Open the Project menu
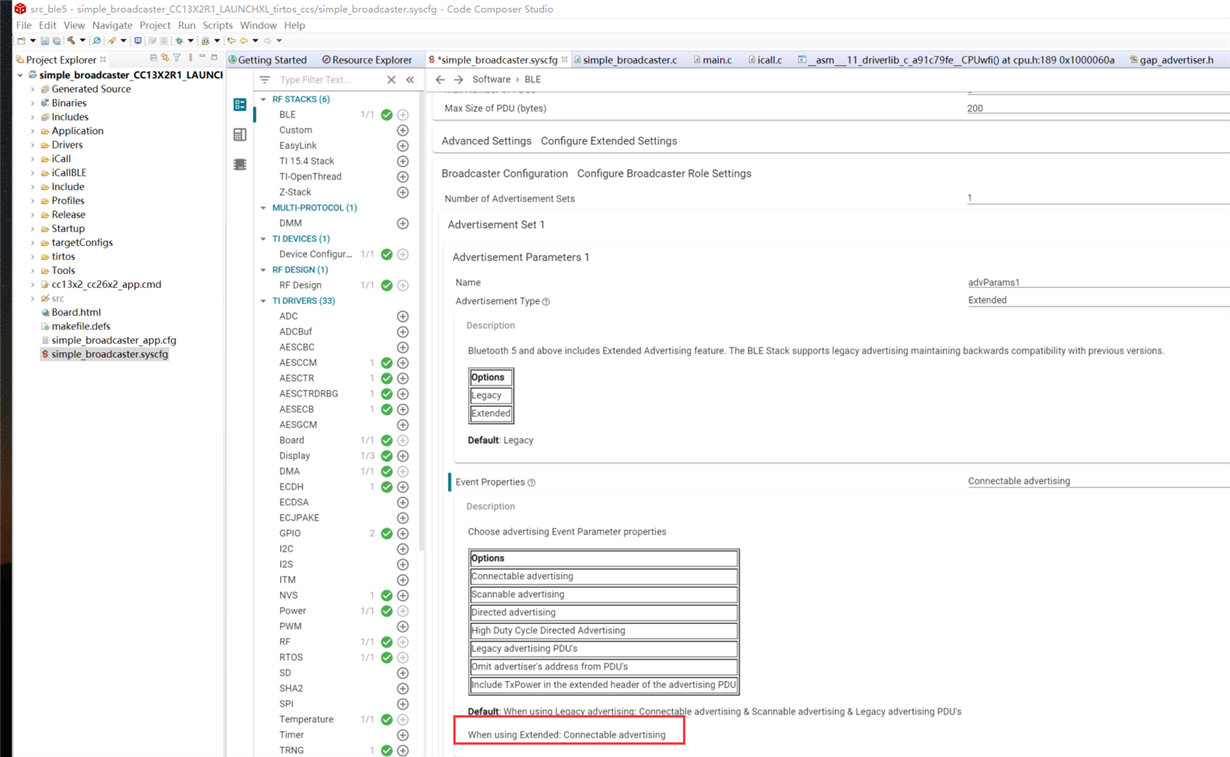Viewport: 1230px width, 757px height. coord(155,25)
